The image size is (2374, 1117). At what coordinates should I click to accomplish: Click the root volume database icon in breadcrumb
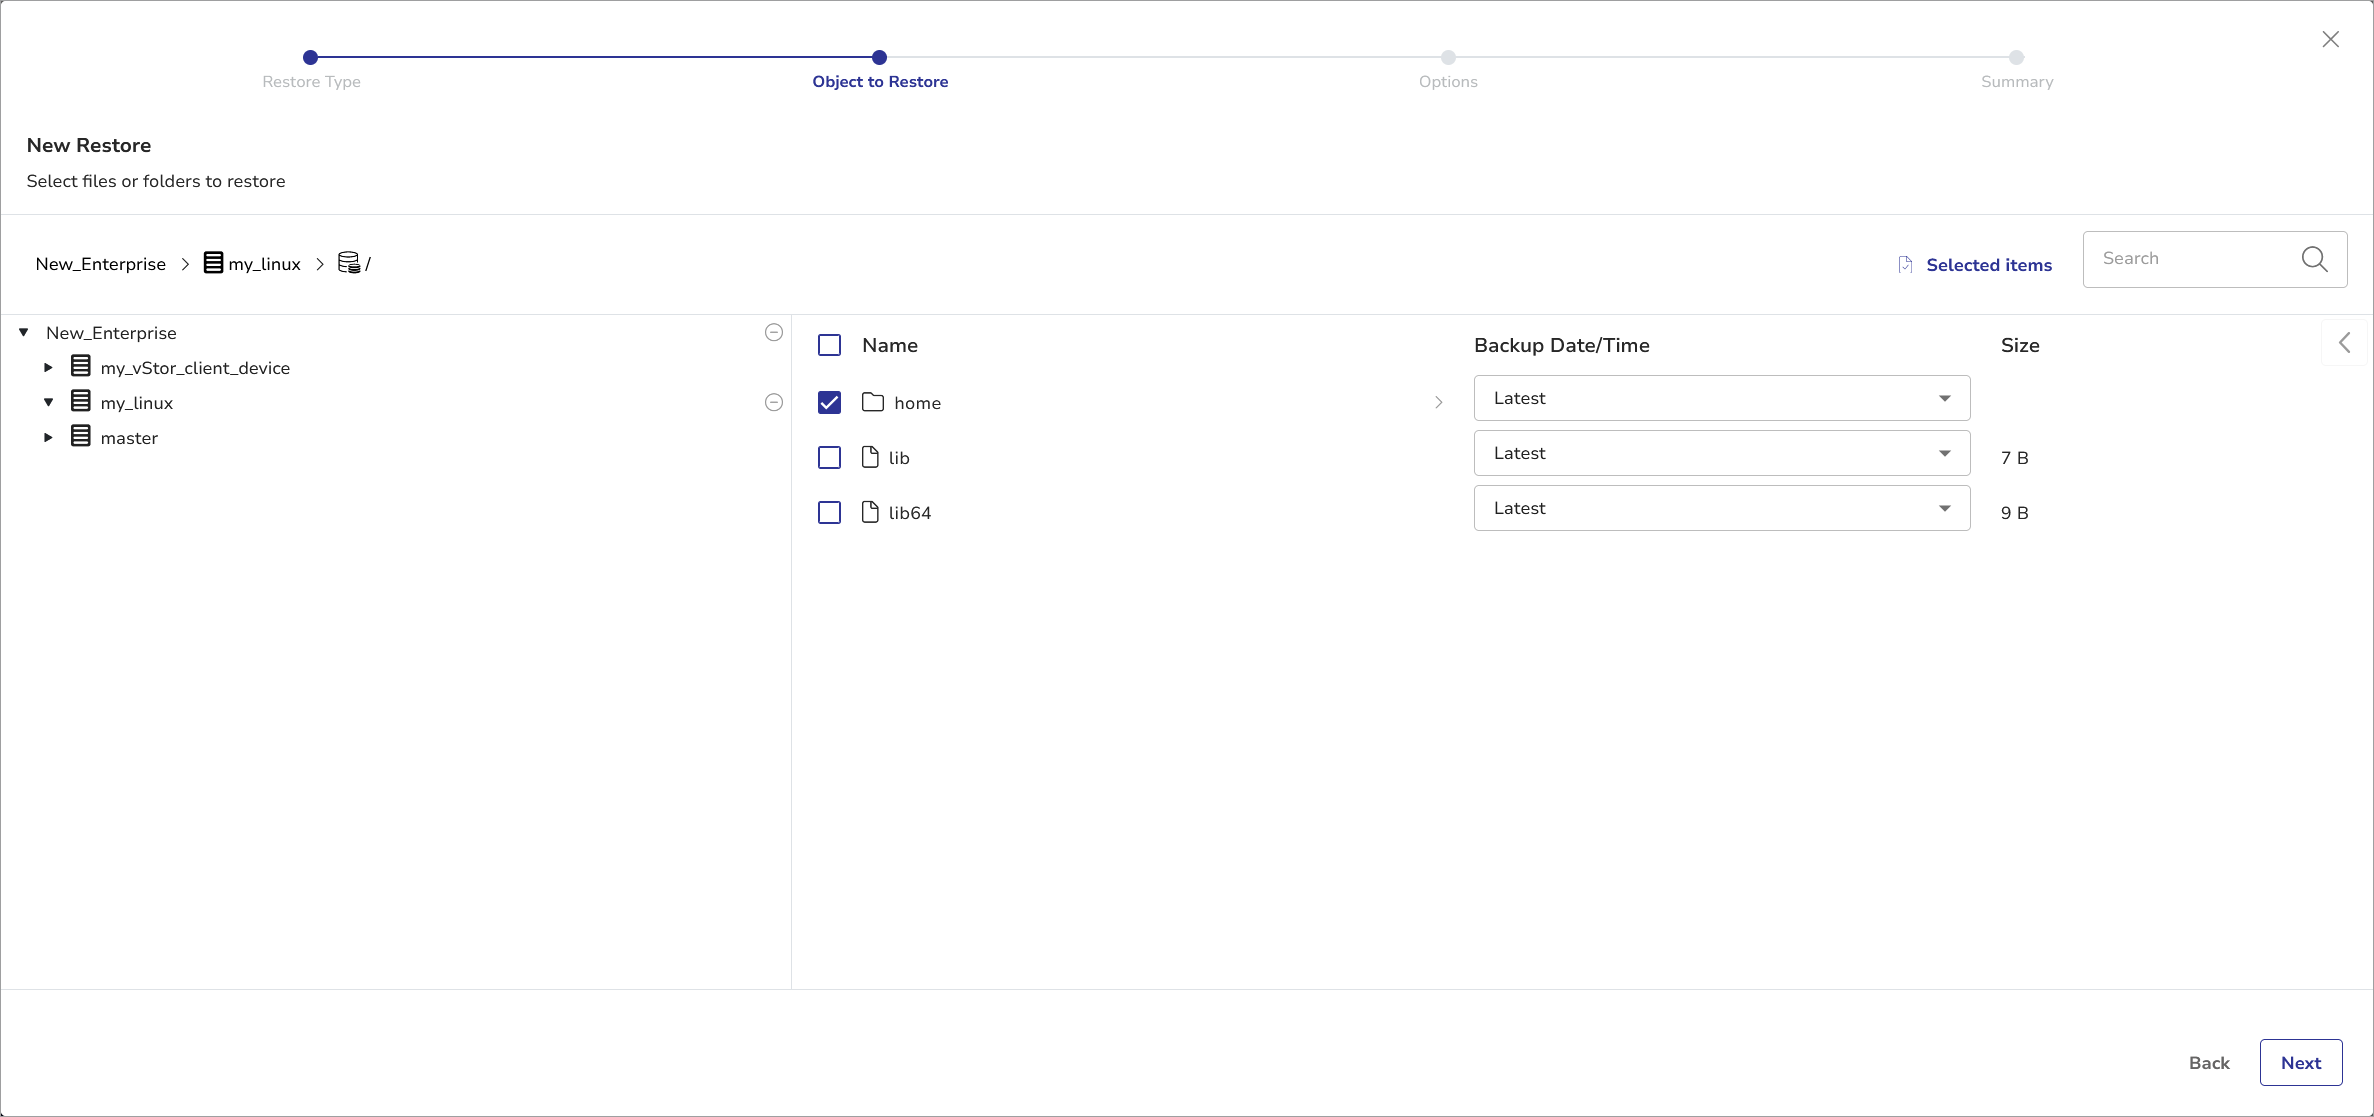tap(349, 263)
